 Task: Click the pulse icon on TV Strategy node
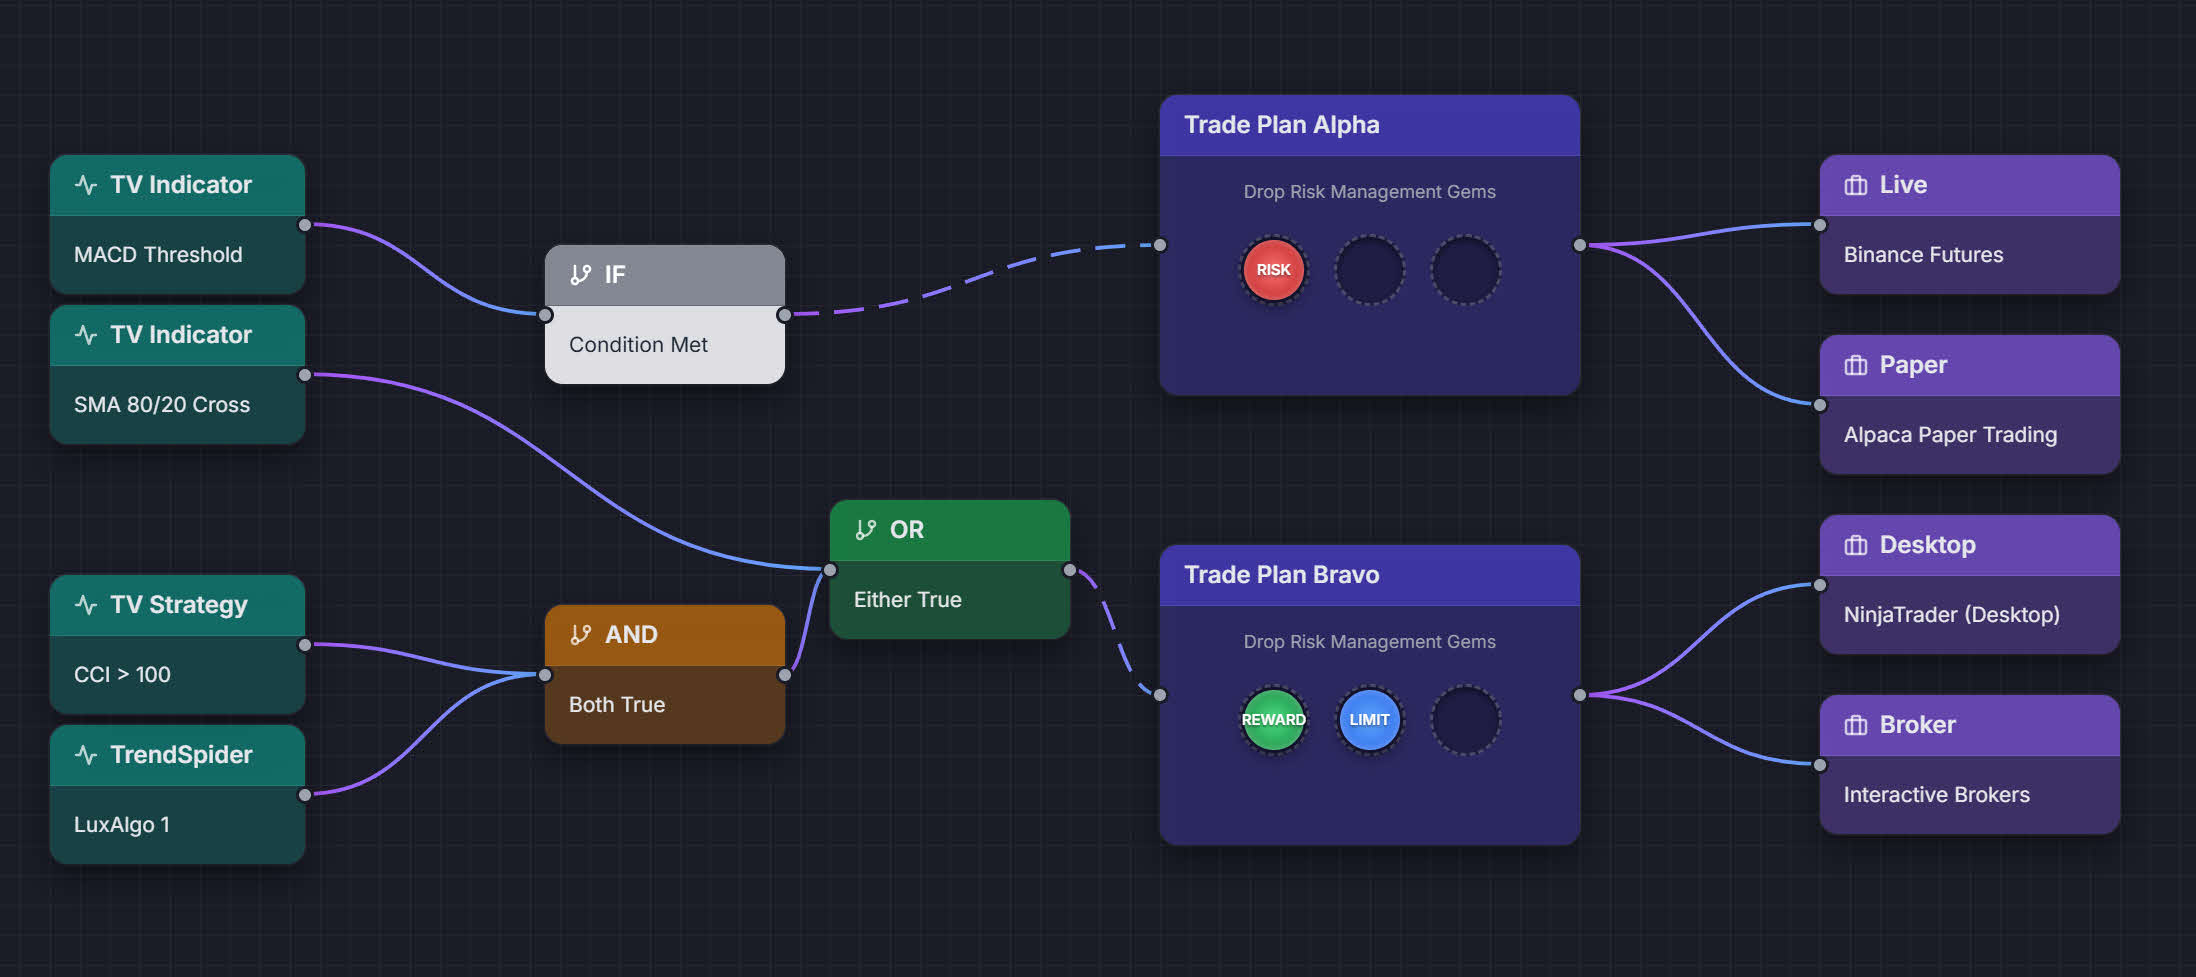[x=86, y=605]
